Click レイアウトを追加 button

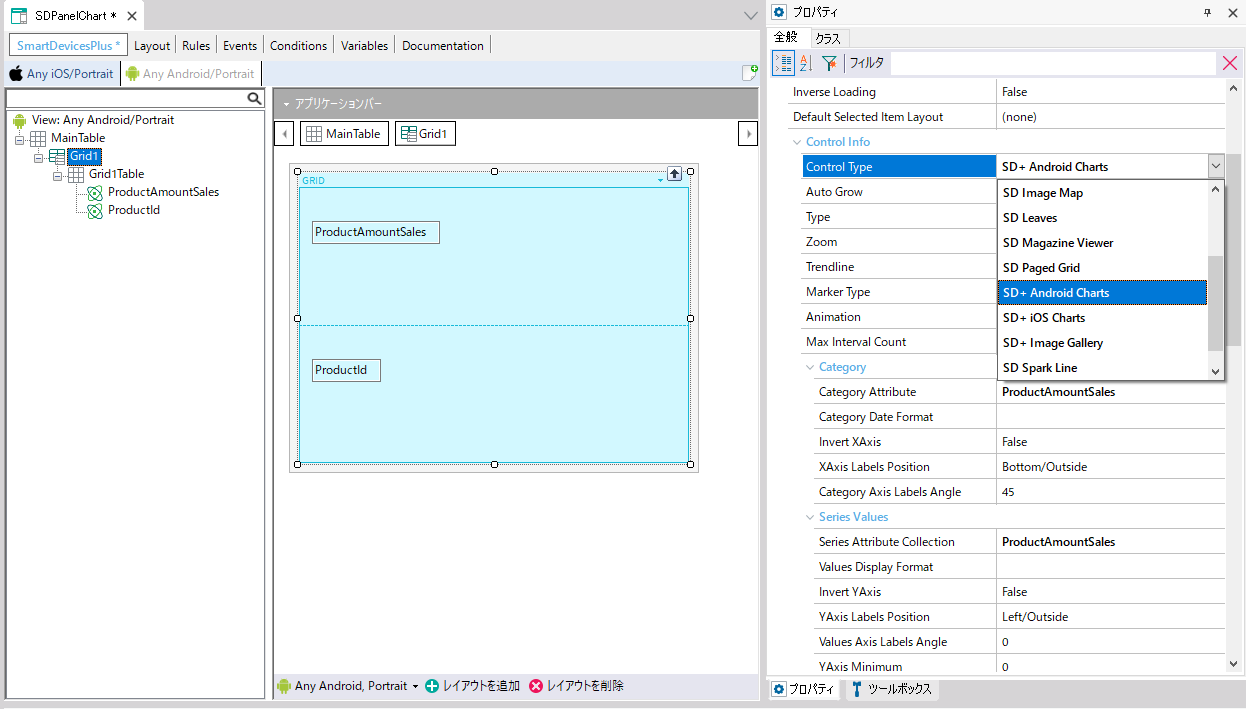[x=472, y=686]
